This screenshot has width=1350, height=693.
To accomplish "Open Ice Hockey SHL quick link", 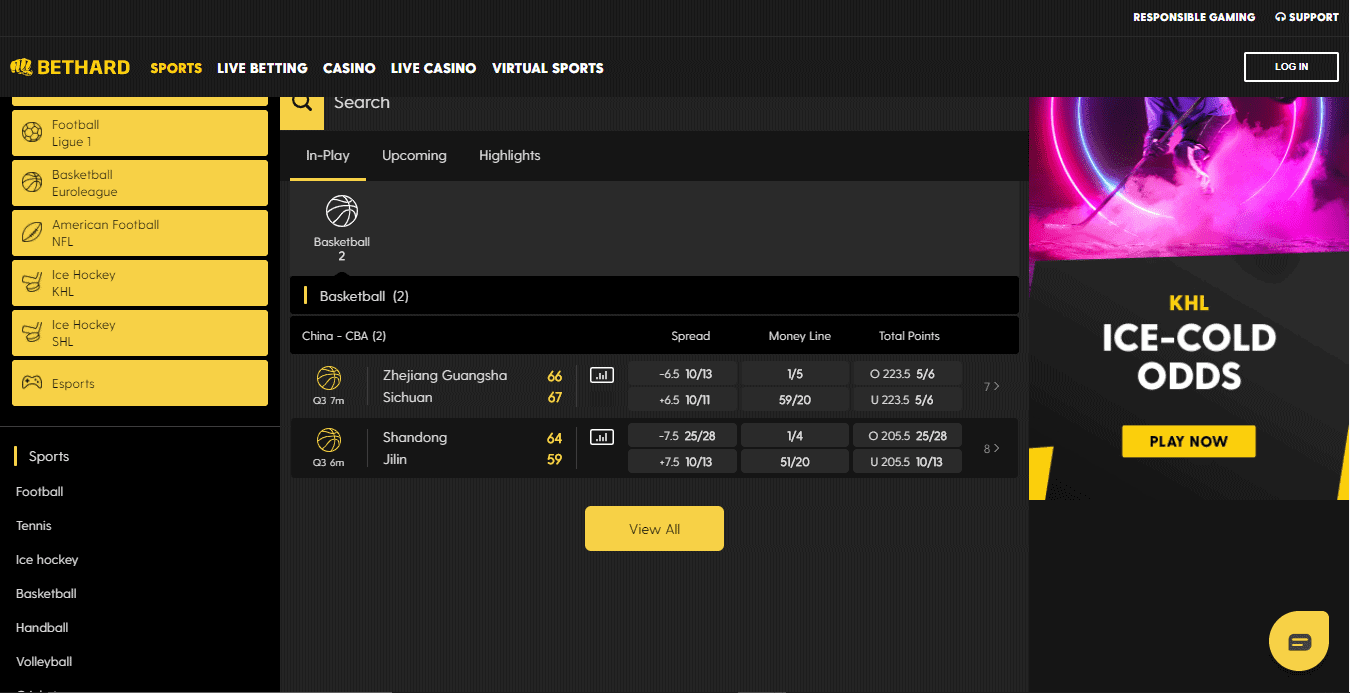I will click(x=140, y=333).
